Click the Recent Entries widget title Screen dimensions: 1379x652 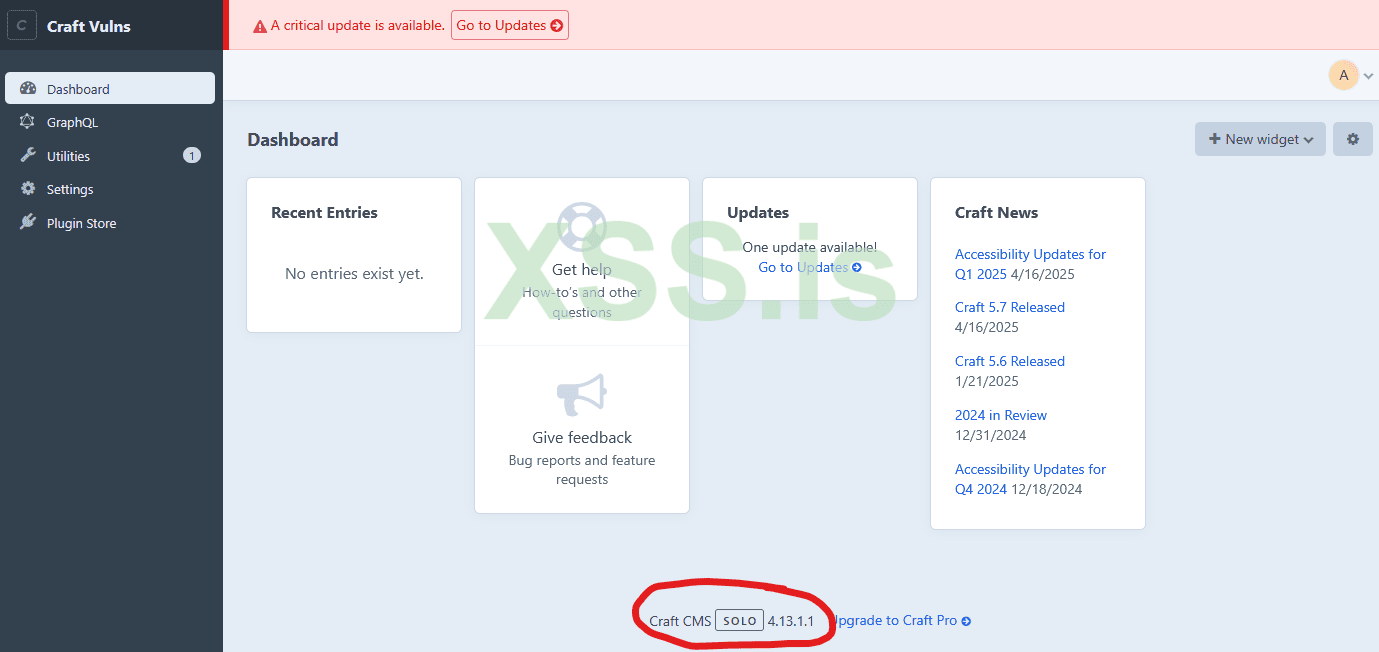tap(324, 212)
